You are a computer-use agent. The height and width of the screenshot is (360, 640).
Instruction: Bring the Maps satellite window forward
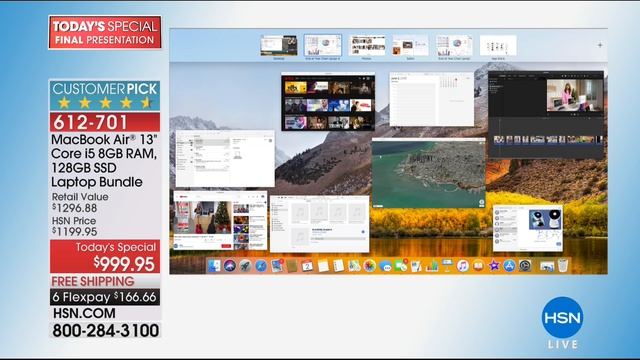429,173
